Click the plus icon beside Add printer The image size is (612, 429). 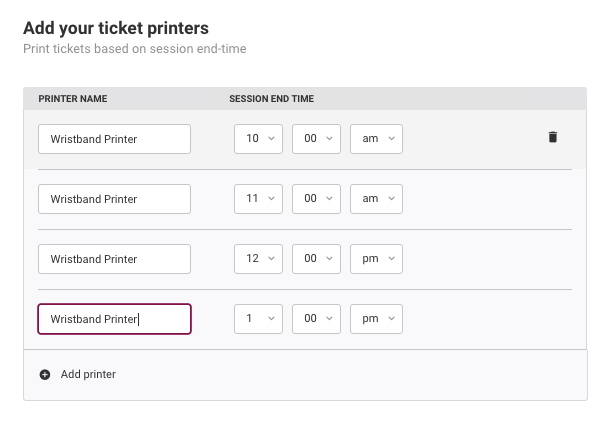pyautogui.click(x=45, y=375)
